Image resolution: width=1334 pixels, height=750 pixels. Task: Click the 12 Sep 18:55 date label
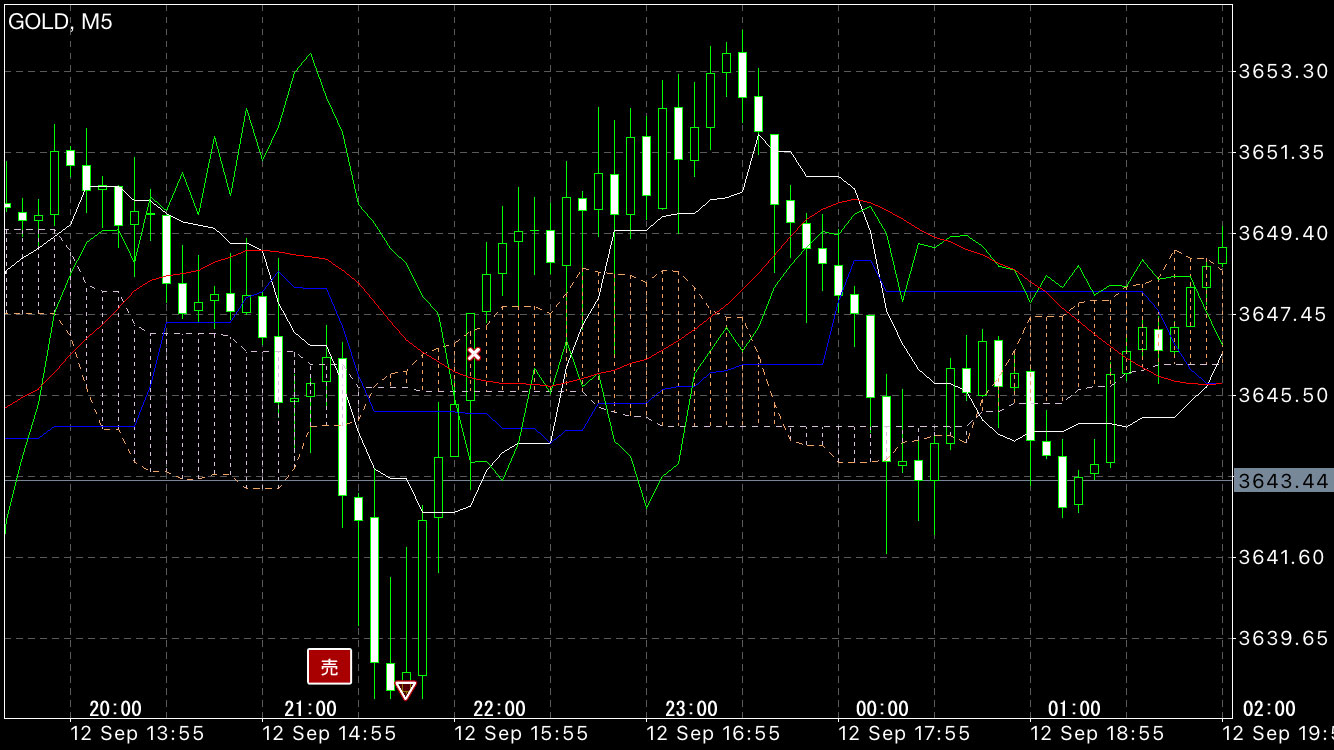click(x=1097, y=734)
